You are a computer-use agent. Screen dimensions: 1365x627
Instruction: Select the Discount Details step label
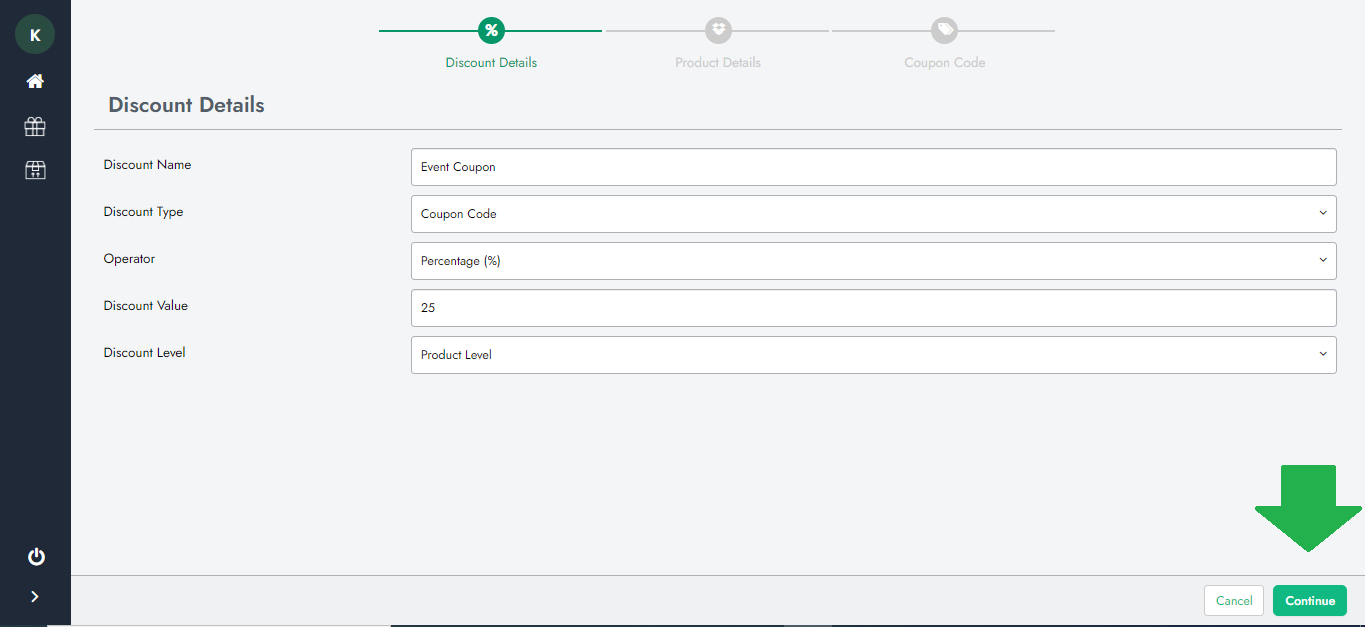tap(491, 63)
